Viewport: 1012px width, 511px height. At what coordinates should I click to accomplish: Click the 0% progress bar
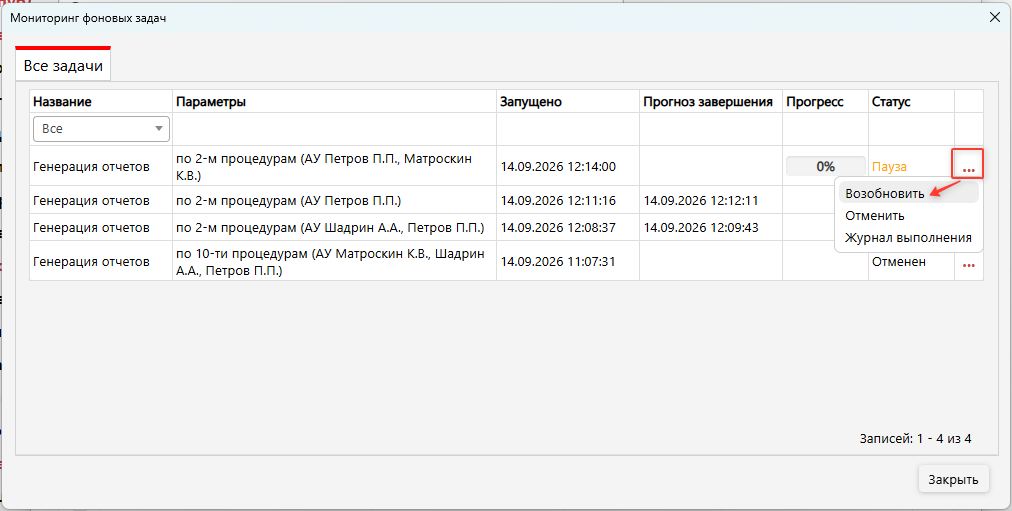coord(825,166)
